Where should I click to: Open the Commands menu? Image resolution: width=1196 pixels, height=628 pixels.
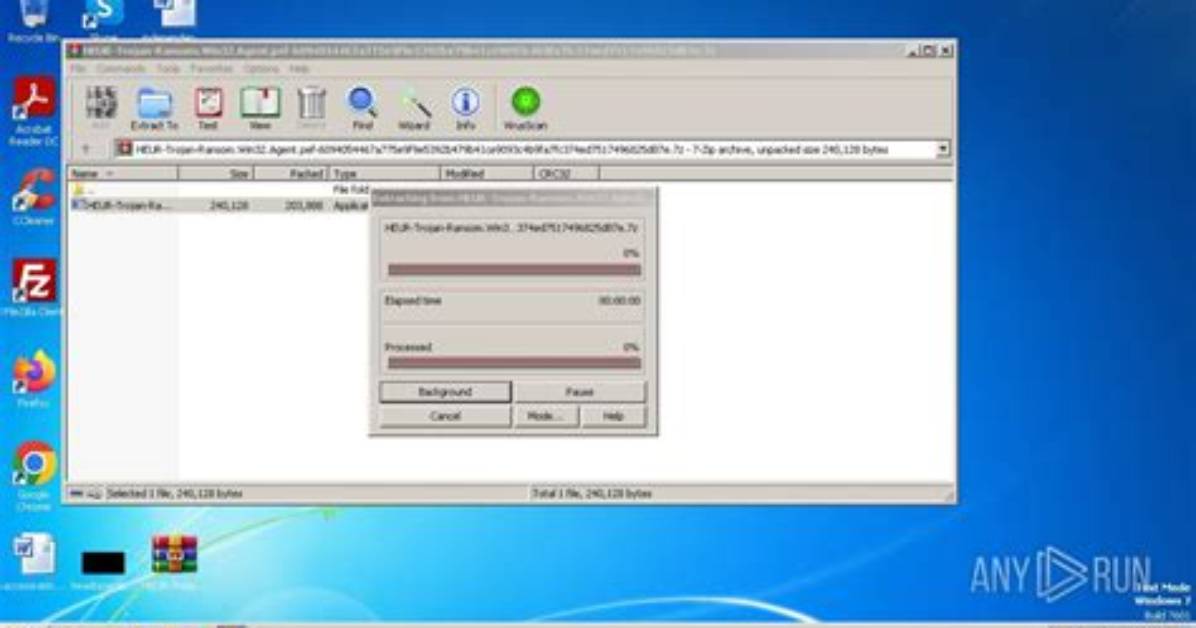121,69
